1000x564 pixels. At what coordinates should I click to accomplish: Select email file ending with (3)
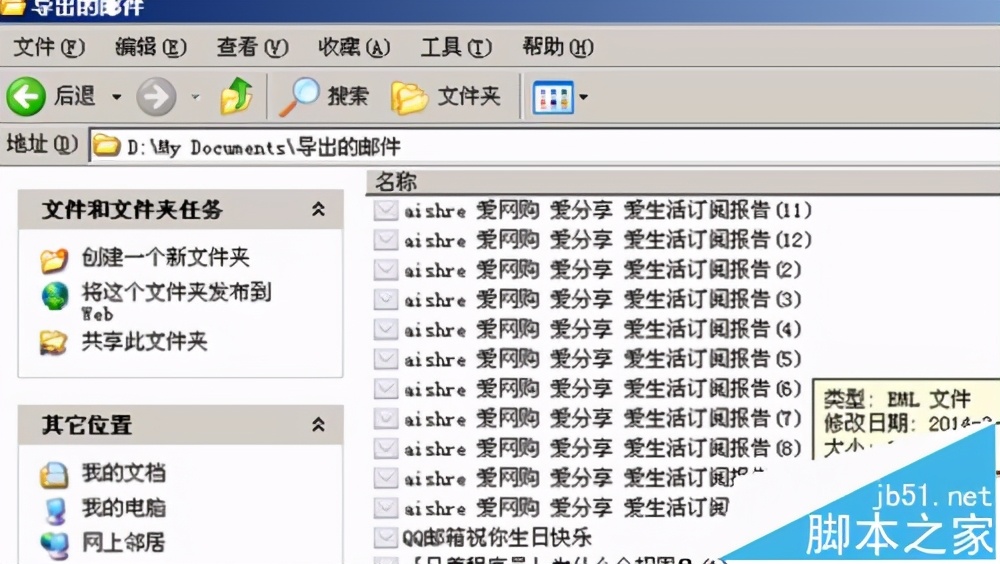coord(602,299)
